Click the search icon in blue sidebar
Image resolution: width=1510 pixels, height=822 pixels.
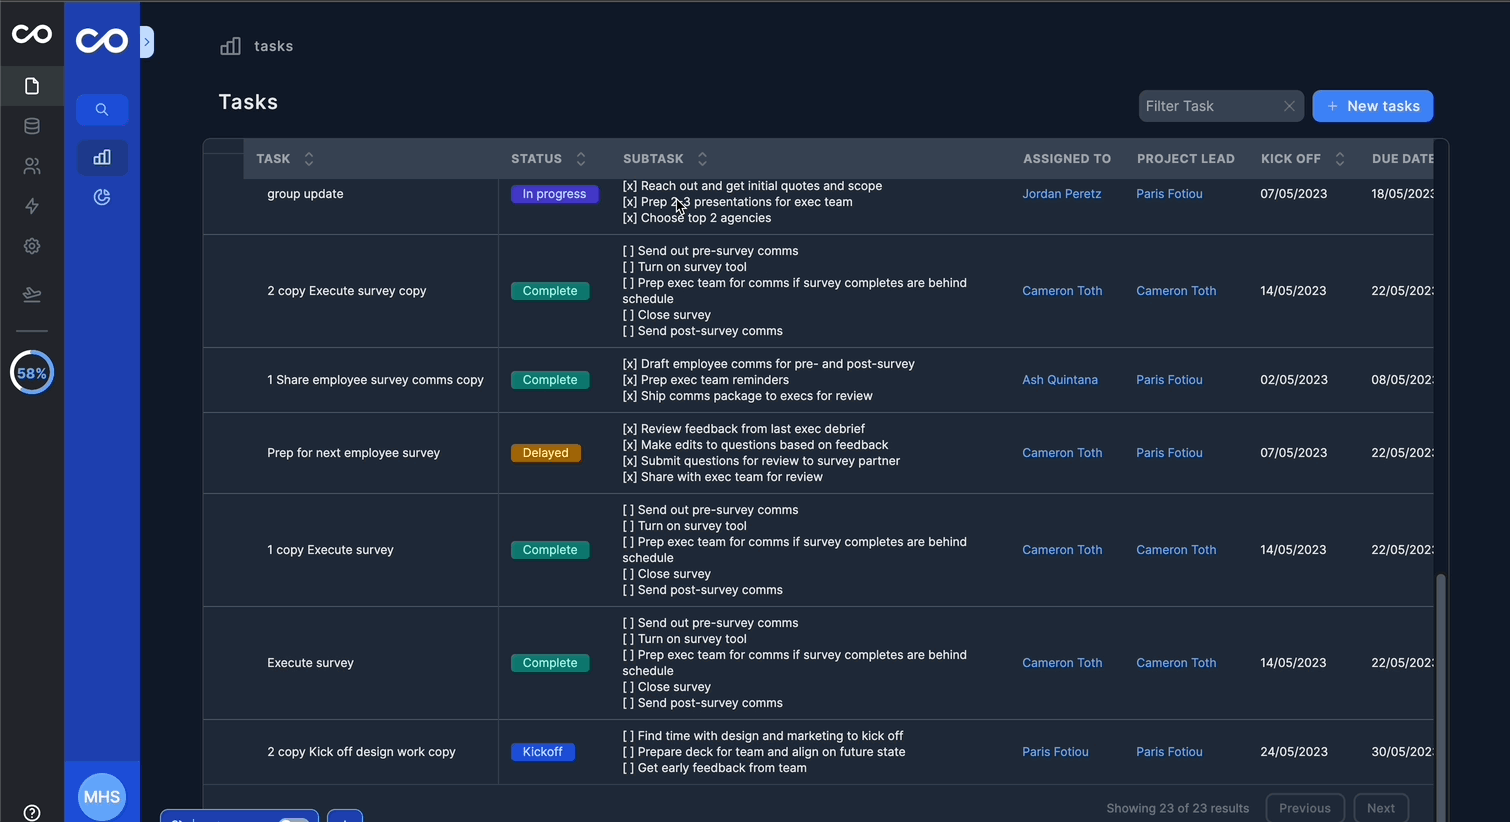tap(102, 110)
